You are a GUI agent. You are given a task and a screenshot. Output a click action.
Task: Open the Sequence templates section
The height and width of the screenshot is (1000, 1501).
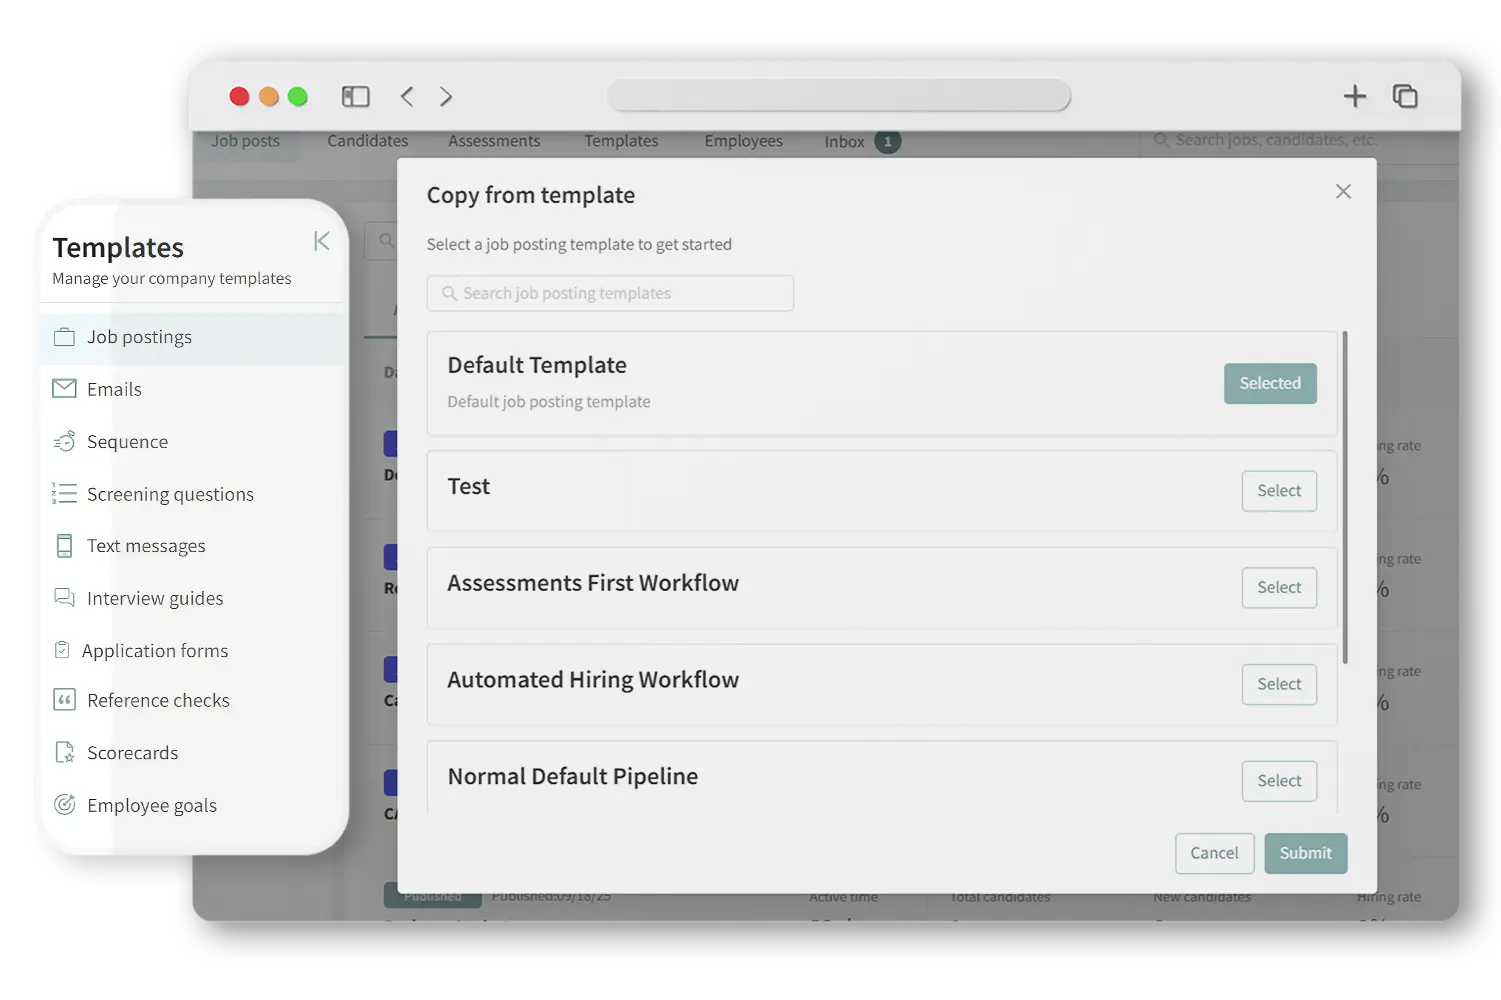click(x=127, y=441)
